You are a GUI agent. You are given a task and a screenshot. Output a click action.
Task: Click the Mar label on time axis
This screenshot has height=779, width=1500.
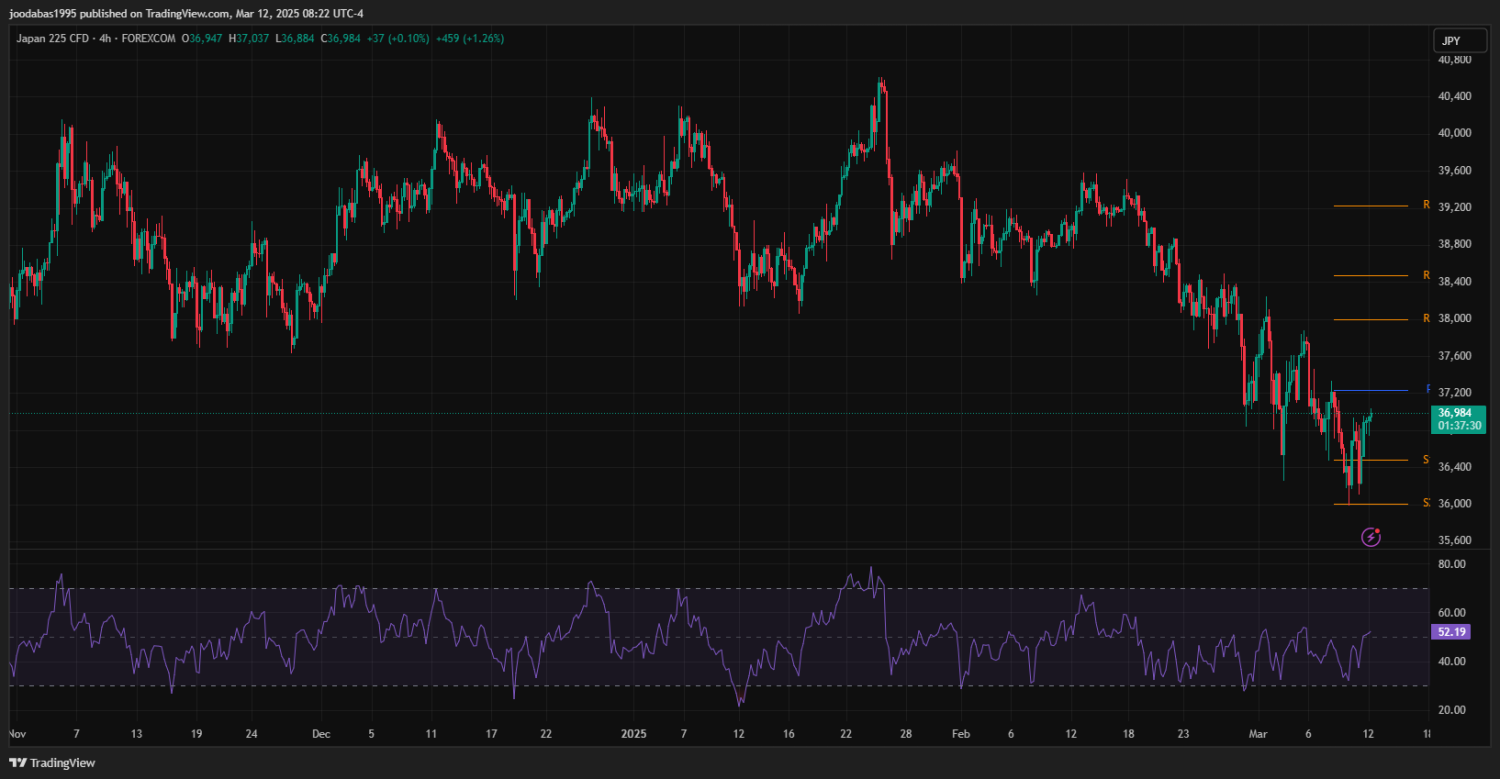tap(1258, 733)
